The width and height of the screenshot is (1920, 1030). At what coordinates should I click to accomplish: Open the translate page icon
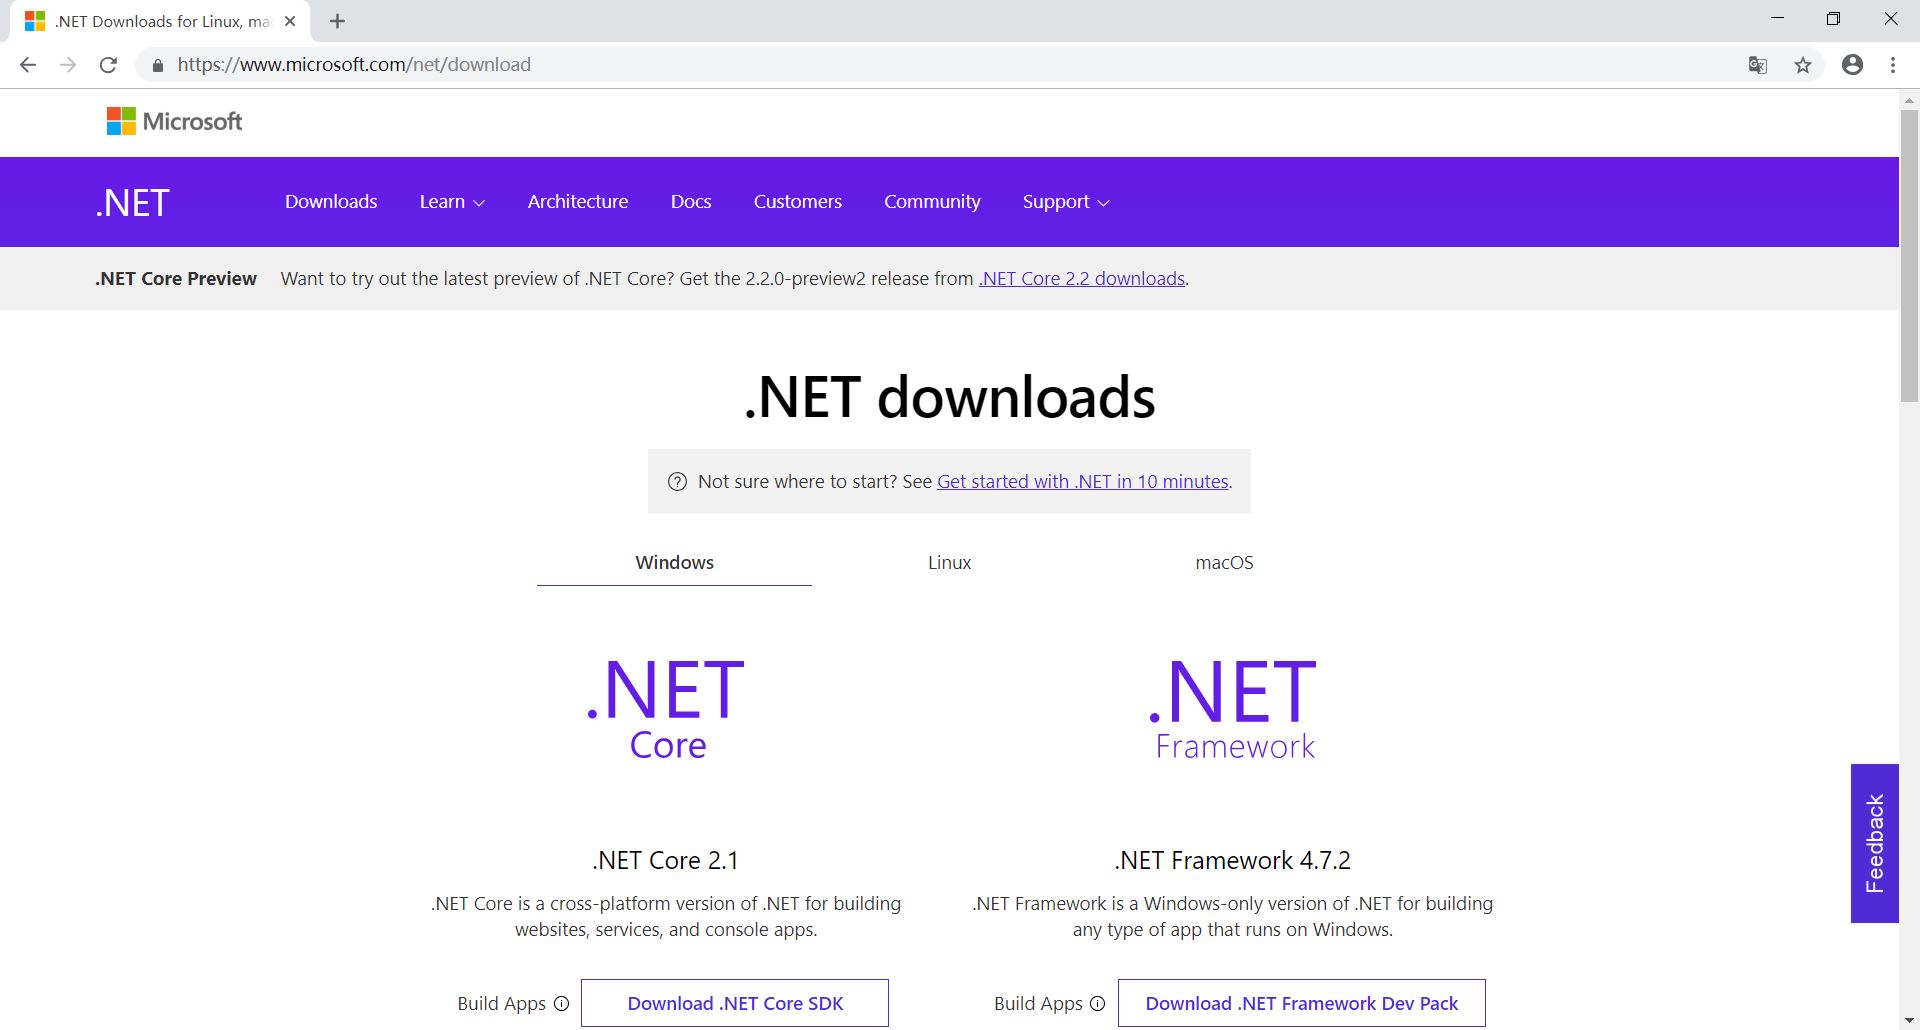coord(1757,65)
